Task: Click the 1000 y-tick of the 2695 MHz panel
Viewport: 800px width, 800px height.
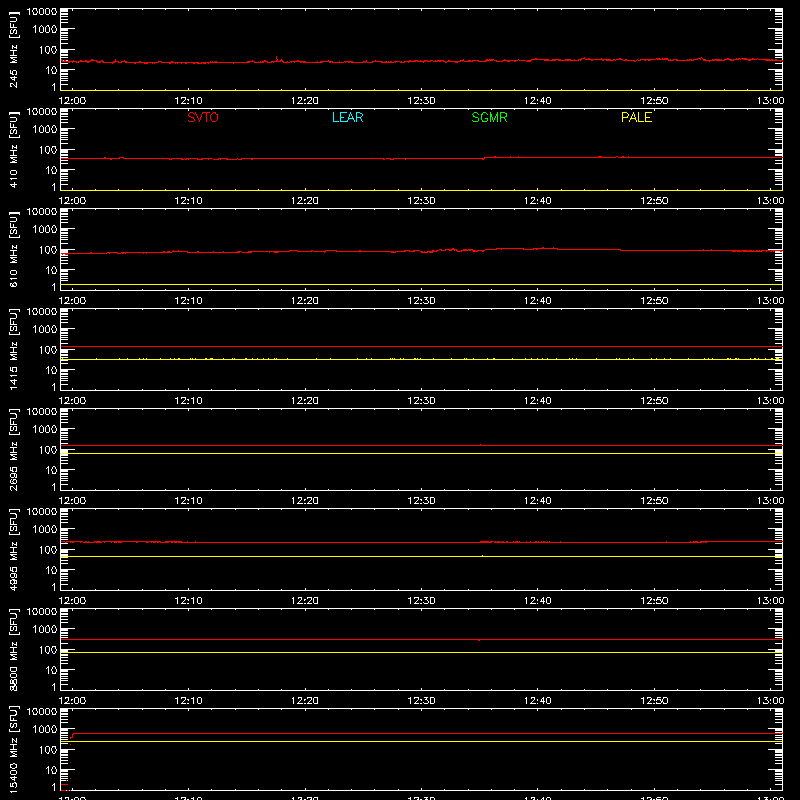Action: pyautogui.click(x=45, y=430)
